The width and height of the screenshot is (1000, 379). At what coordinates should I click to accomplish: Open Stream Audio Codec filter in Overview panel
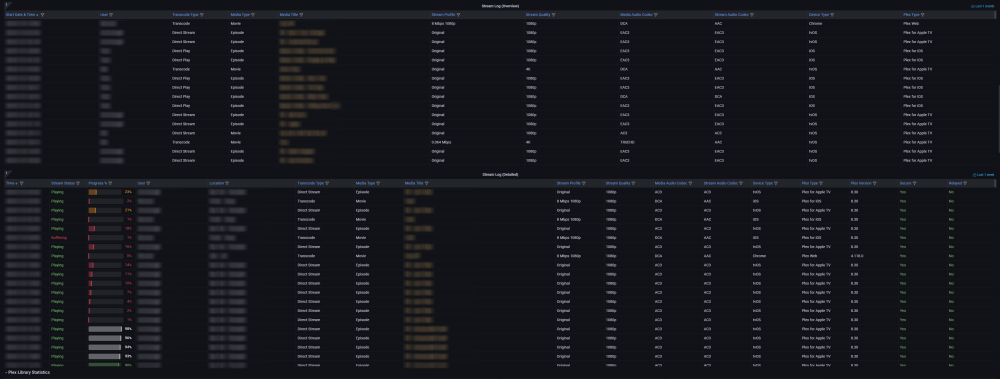751,14
